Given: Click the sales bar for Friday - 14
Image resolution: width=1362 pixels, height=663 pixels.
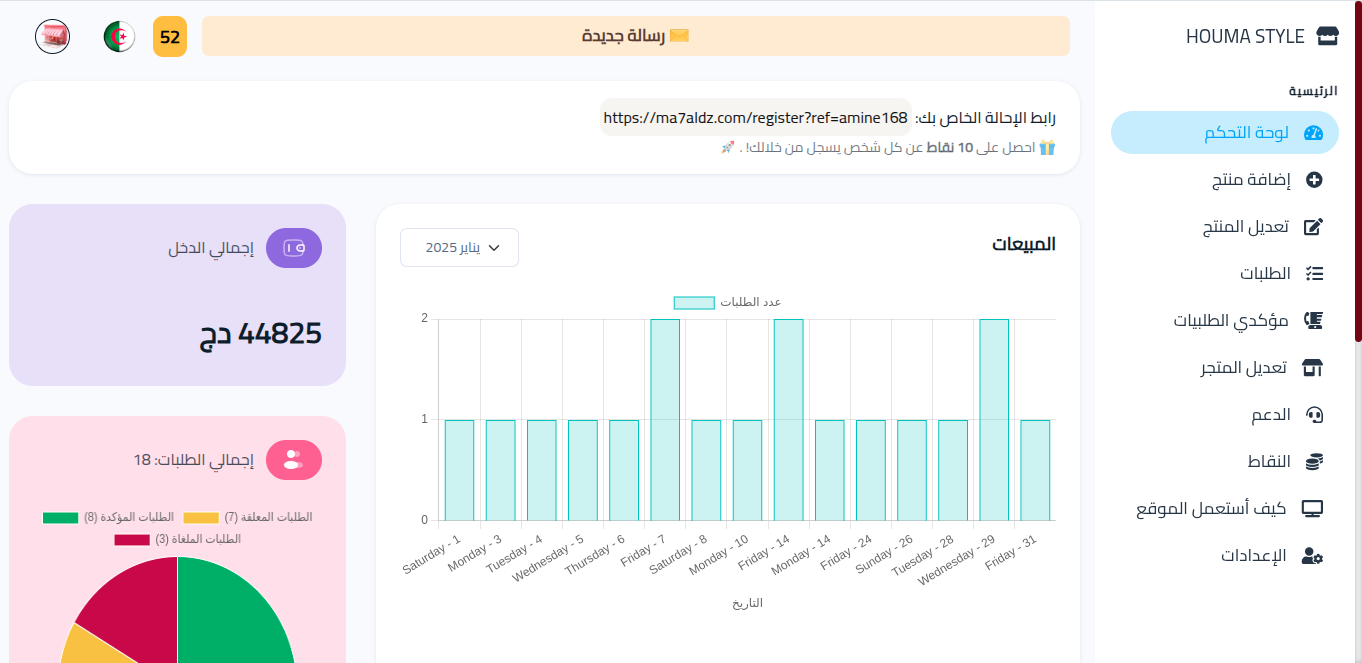Looking at the screenshot, I should [788, 420].
